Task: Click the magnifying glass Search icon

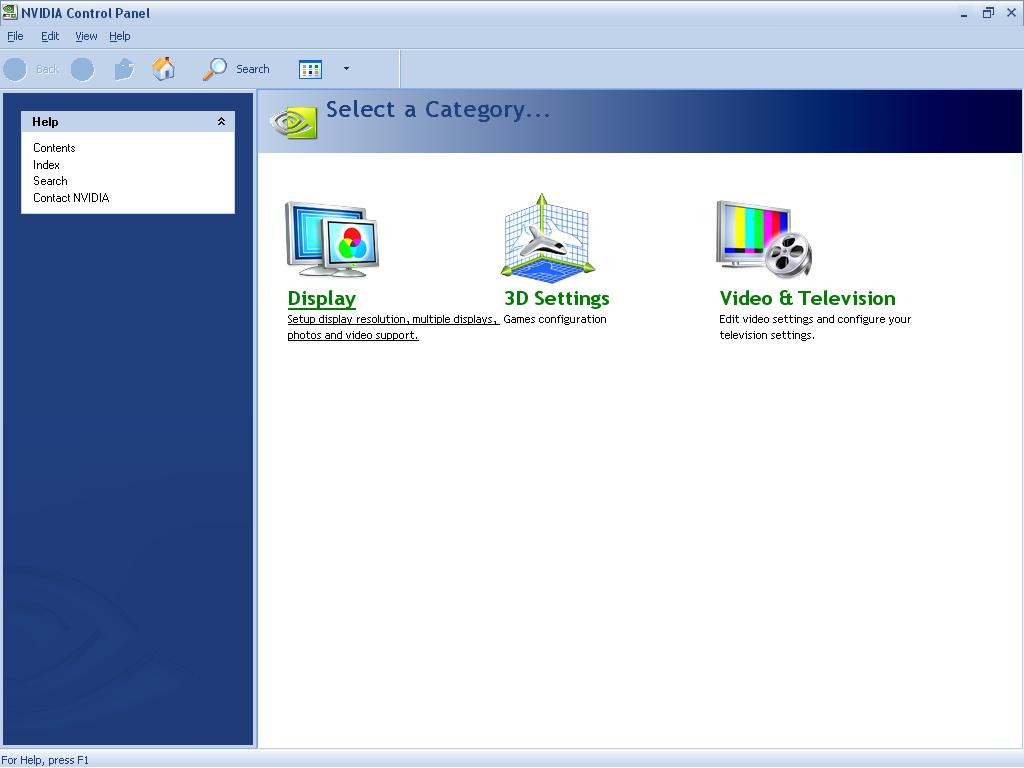Action: point(215,69)
